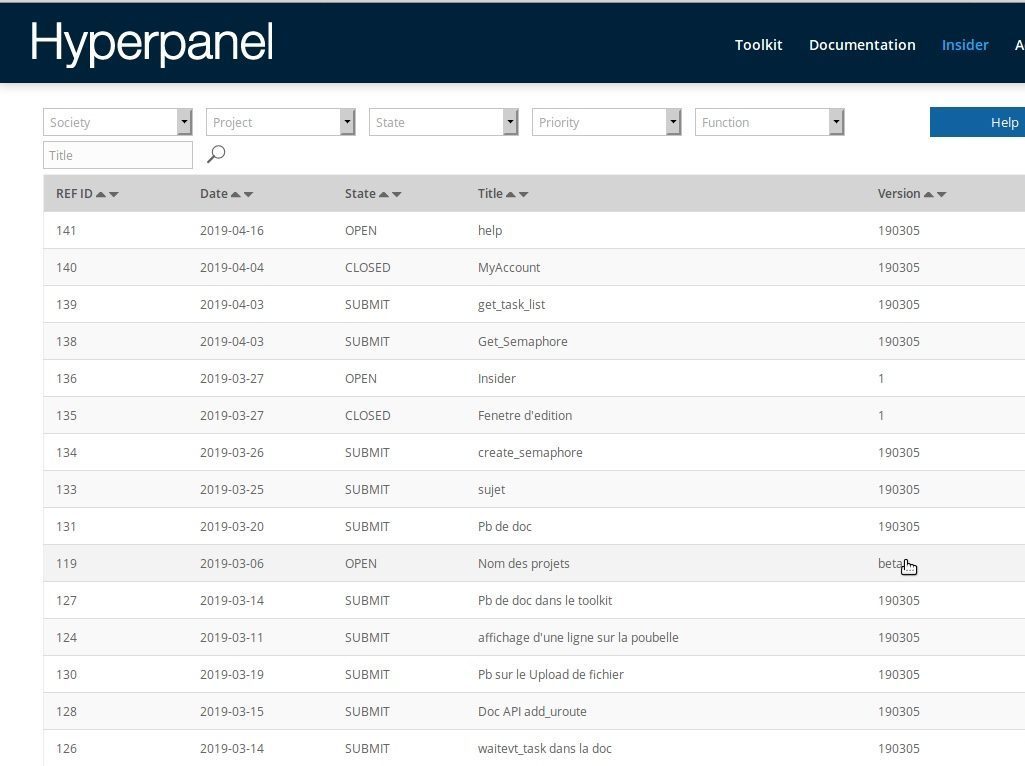The width and height of the screenshot is (1025, 766).
Task: Click the Hyperpanel logo
Action: pyautogui.click(x=151, y=42)
